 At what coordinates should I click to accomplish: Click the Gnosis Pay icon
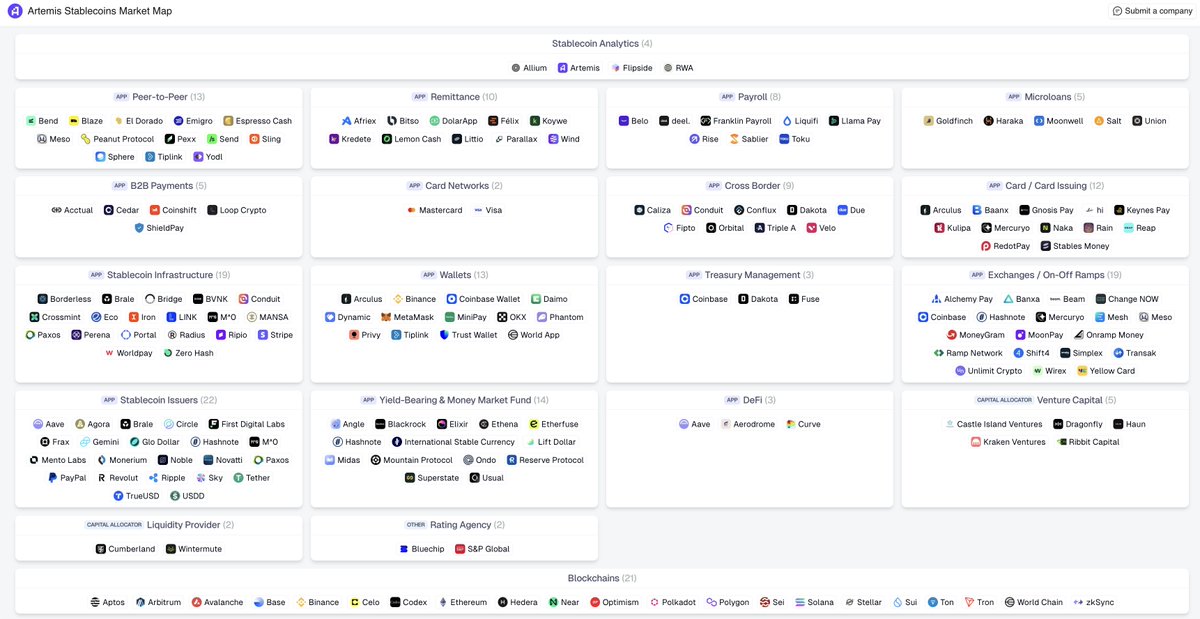pos(1024,210)
